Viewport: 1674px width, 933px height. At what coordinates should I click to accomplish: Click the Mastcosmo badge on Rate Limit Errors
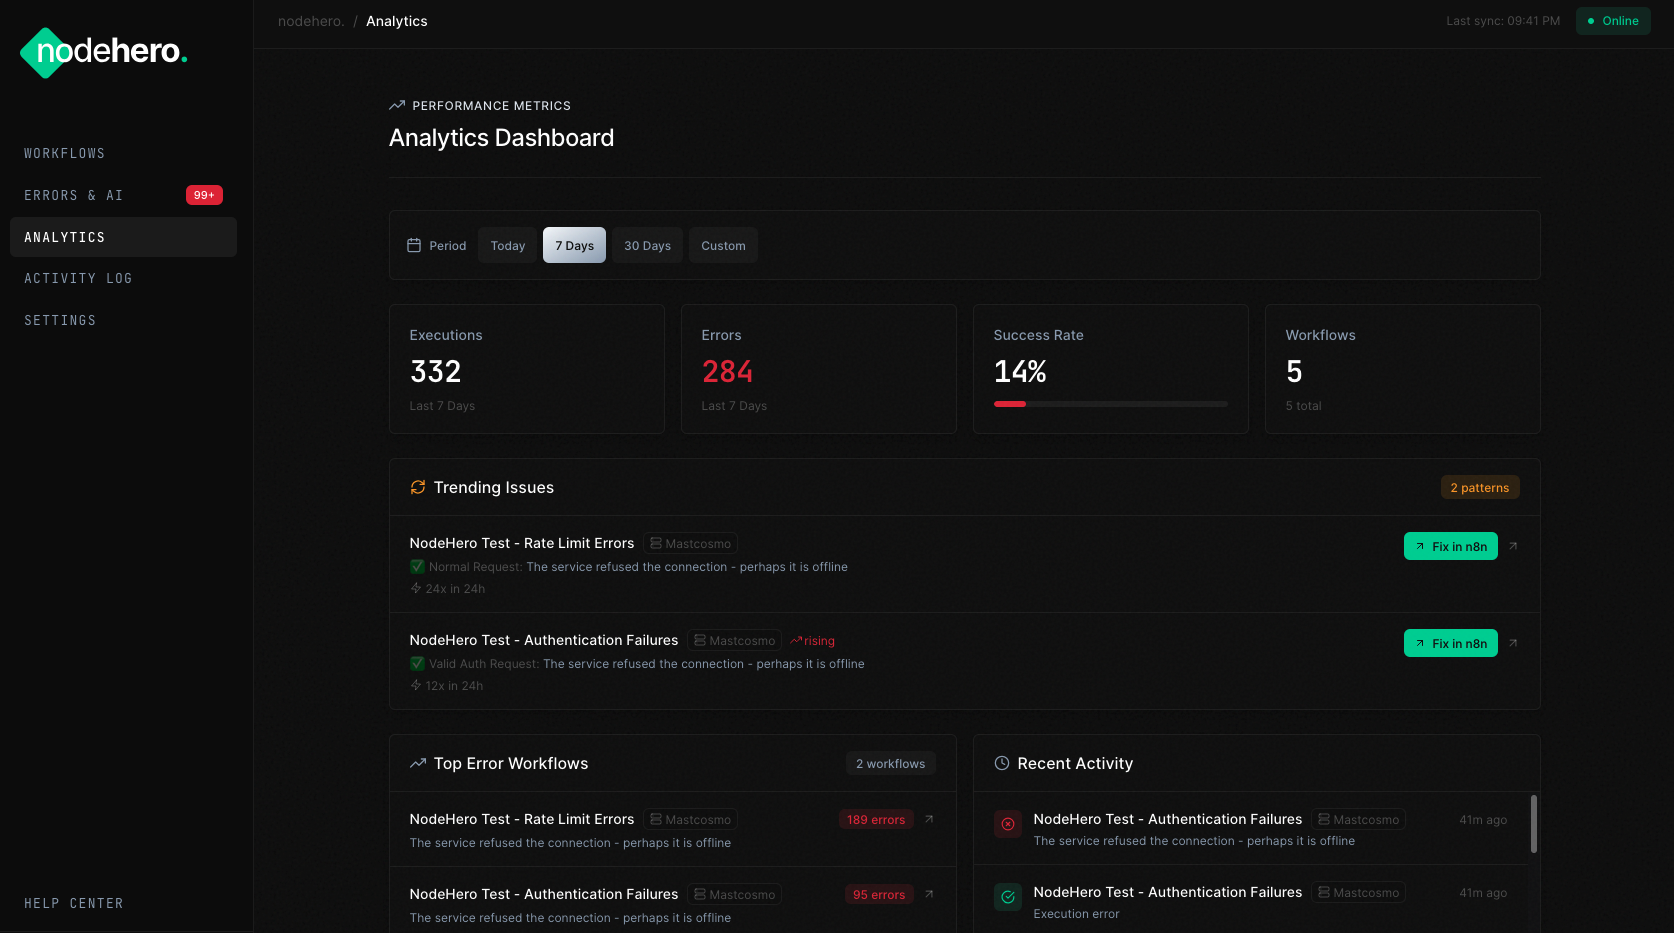690,543
